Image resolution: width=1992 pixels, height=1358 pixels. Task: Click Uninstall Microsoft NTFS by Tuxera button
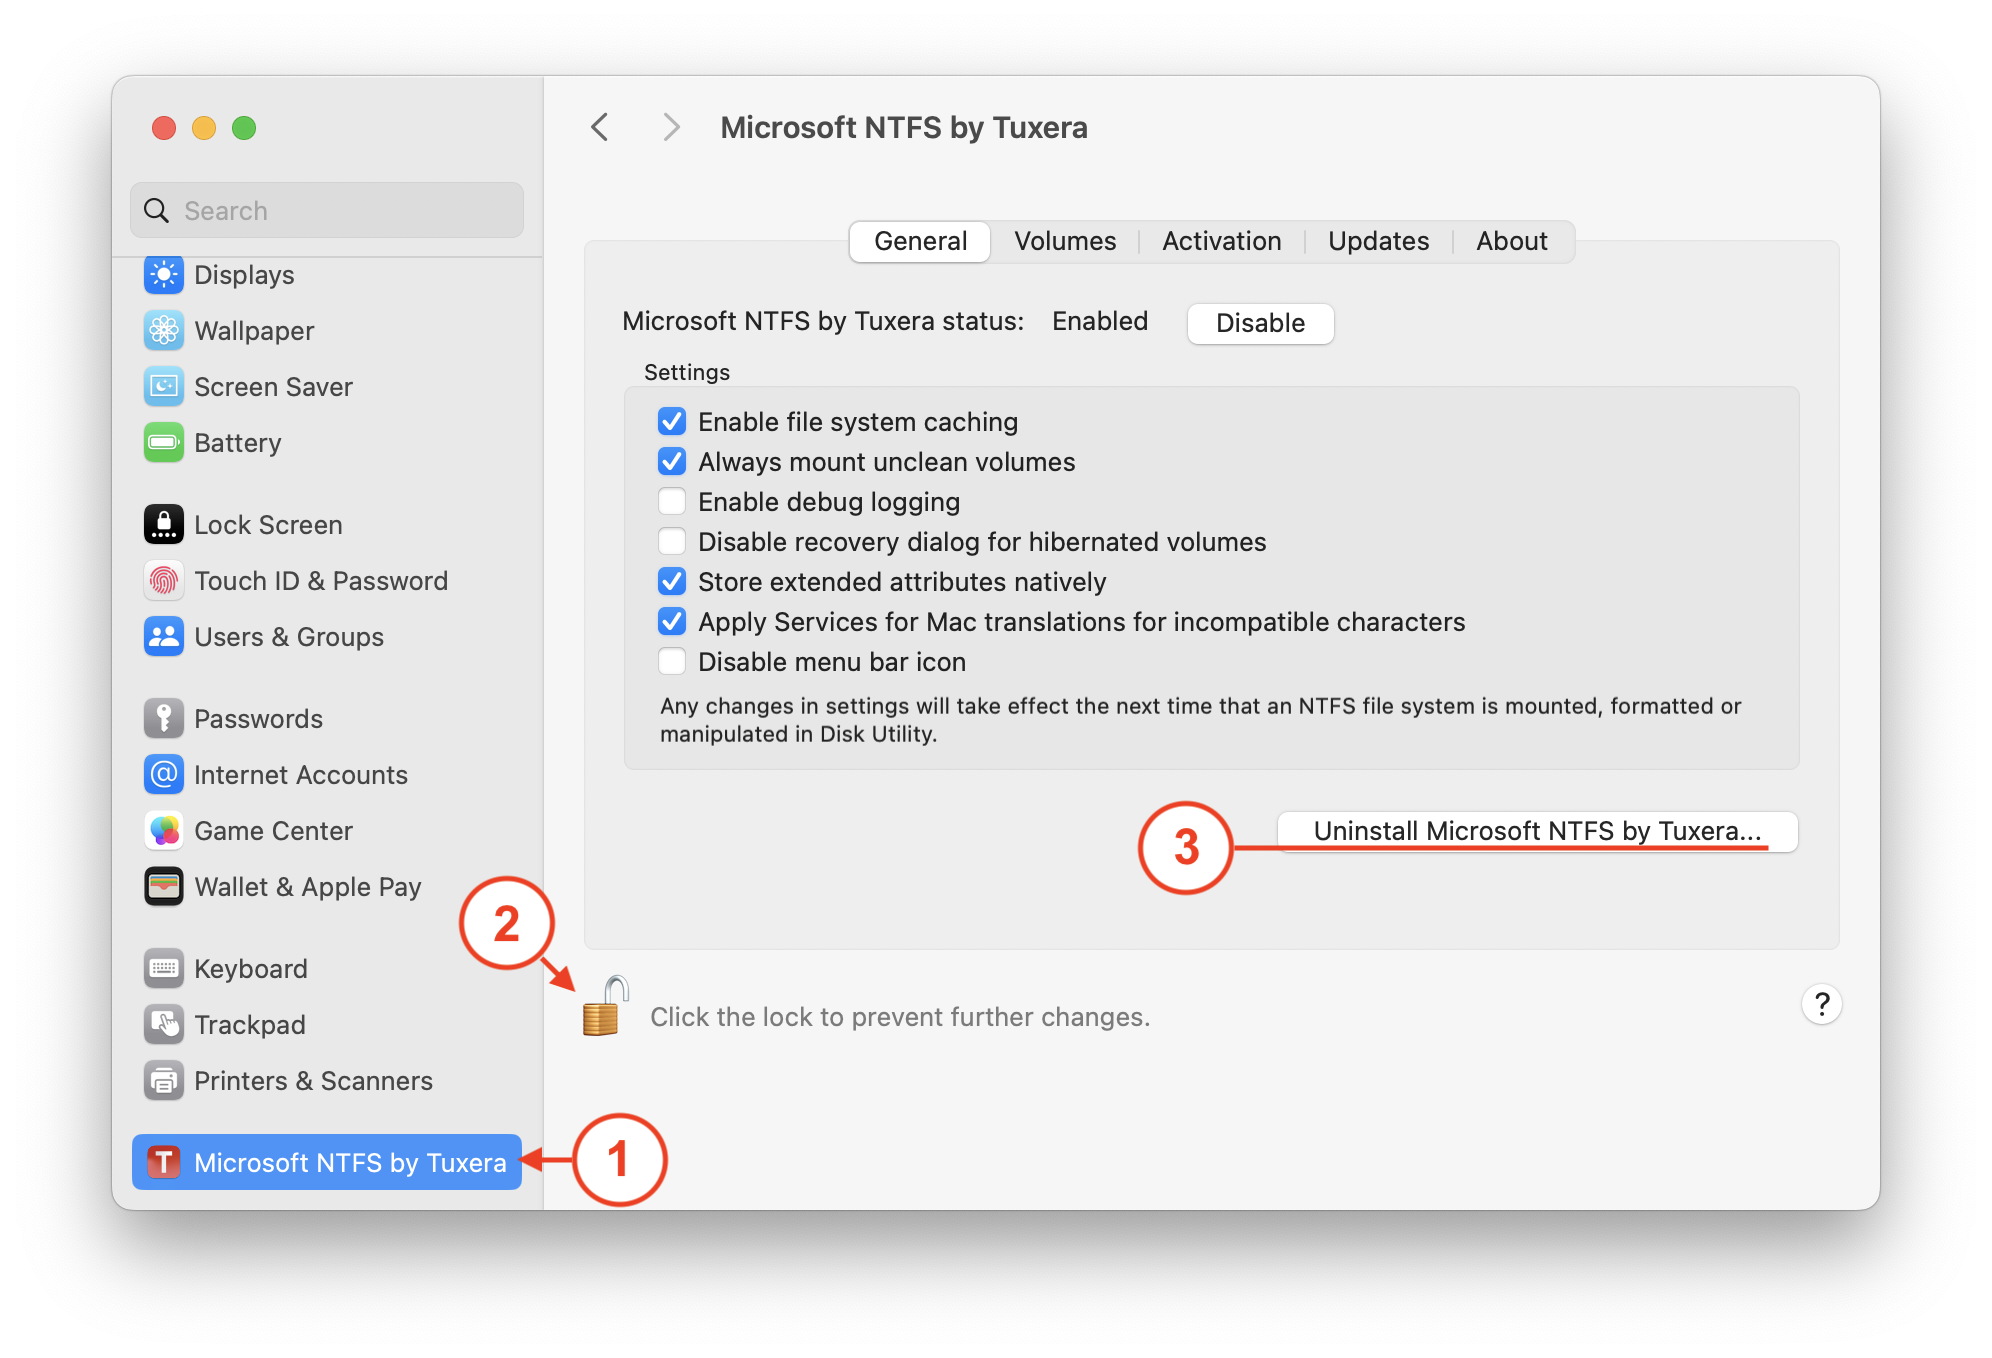pos(1537,832)
